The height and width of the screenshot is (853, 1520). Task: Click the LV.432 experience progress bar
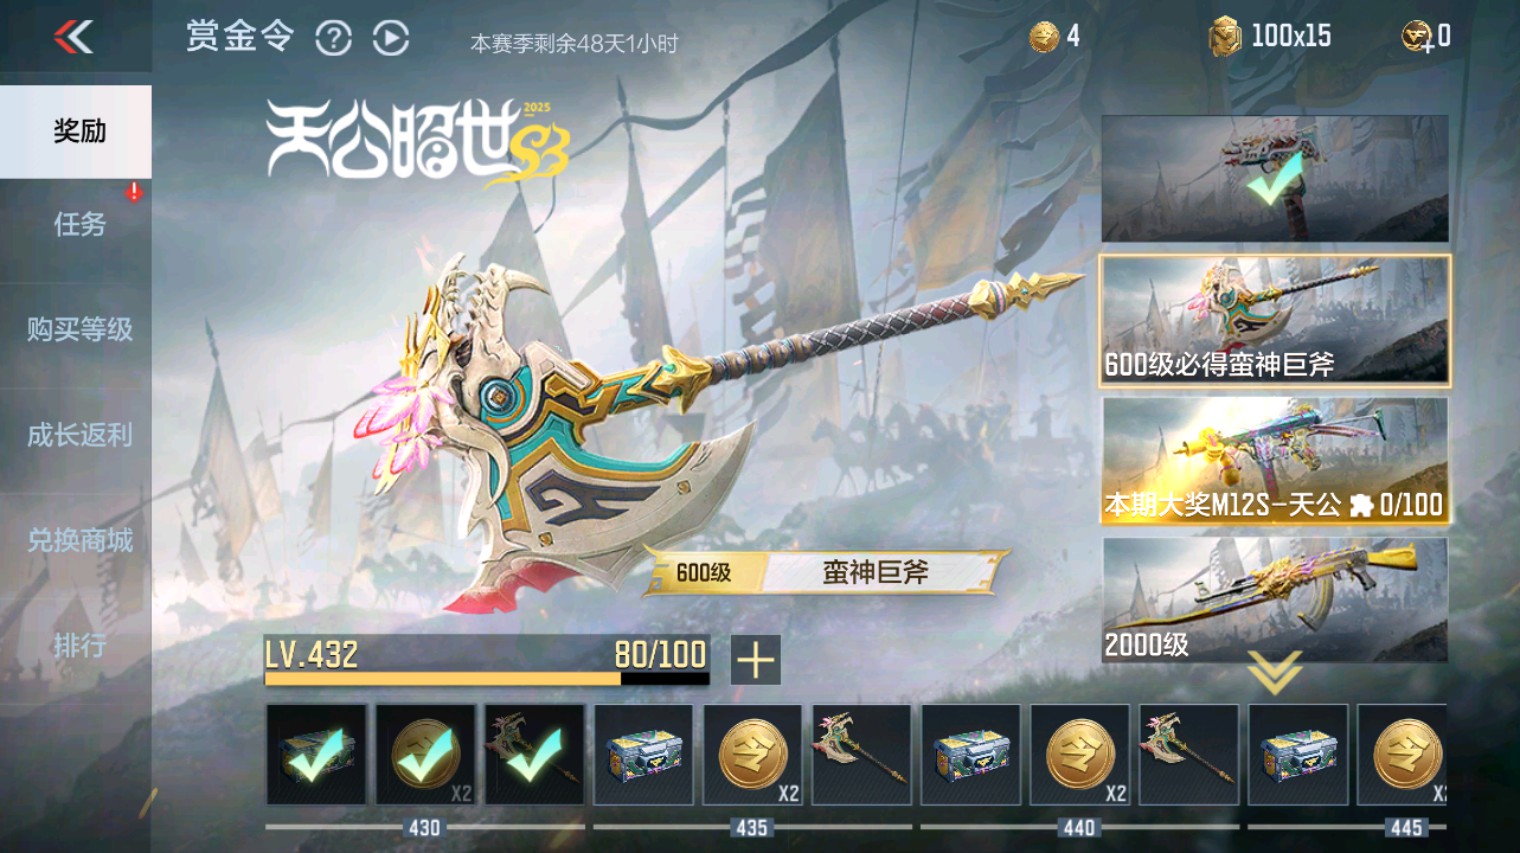[487, 660]
